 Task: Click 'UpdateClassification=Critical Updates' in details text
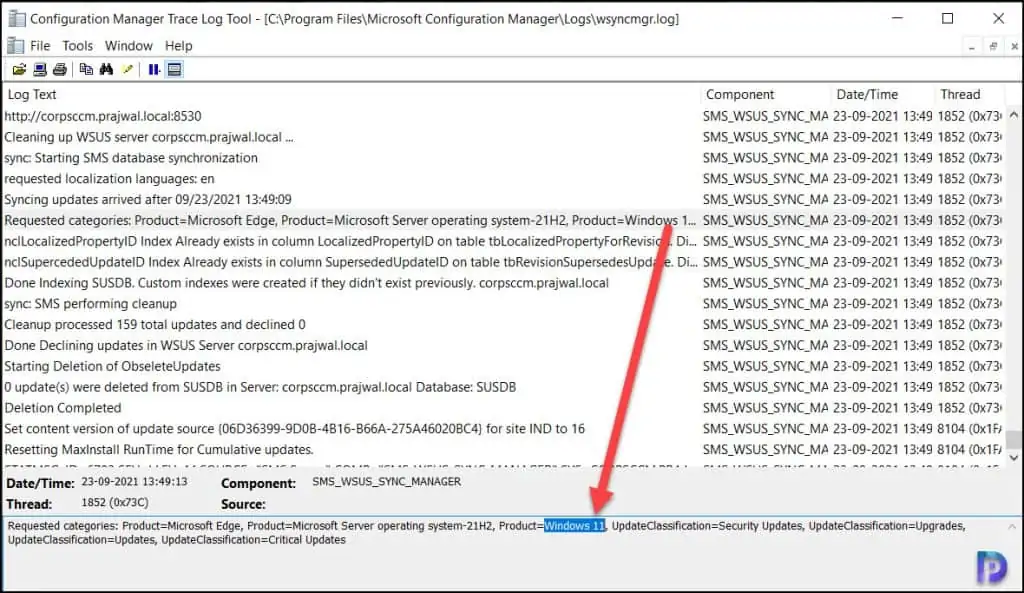pos(253,540)
